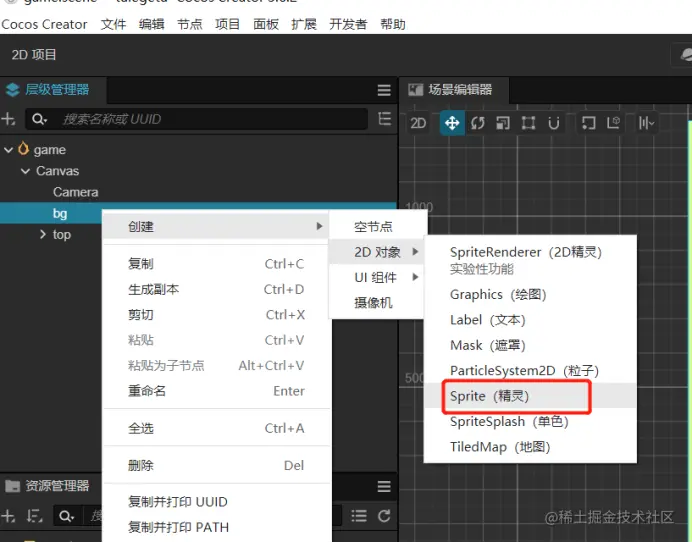Open the assets search filter magnifier
692x543 pixels.
point(66,516)
